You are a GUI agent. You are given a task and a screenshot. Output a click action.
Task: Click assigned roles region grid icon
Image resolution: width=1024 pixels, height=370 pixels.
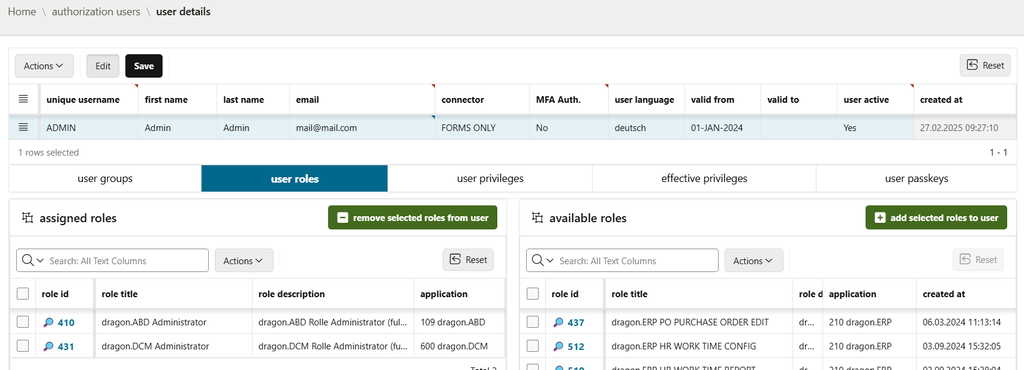tap(27, 217)
